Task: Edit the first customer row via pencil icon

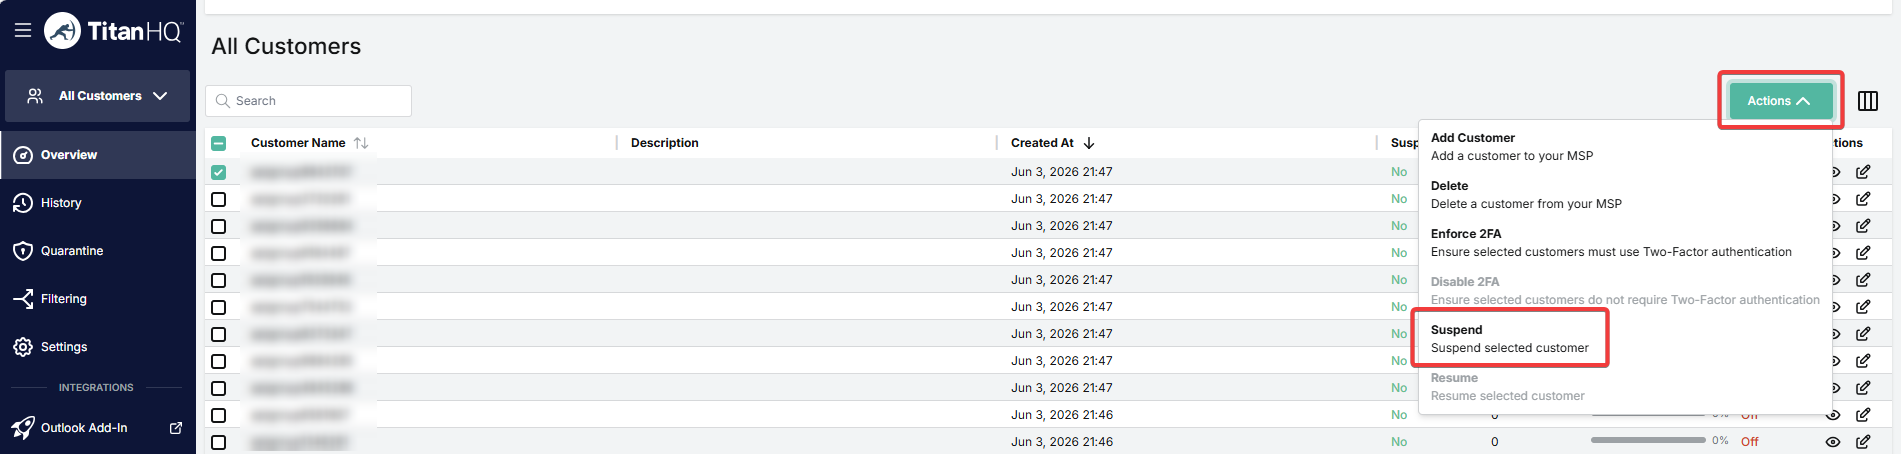Action: [1863, 172]
